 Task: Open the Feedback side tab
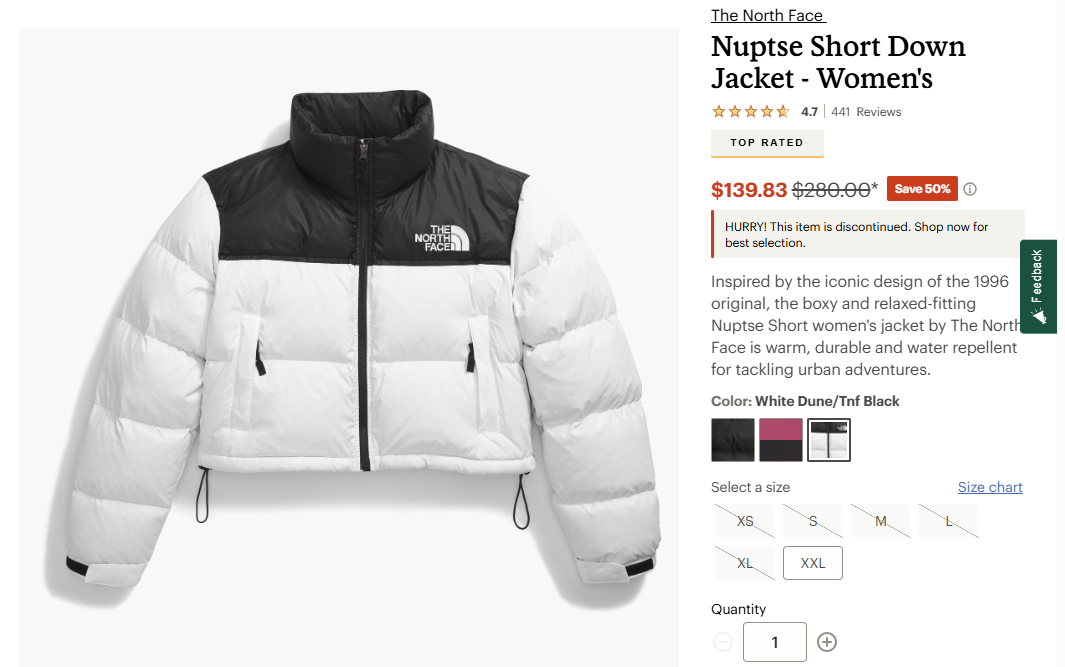click(1038, 286)
